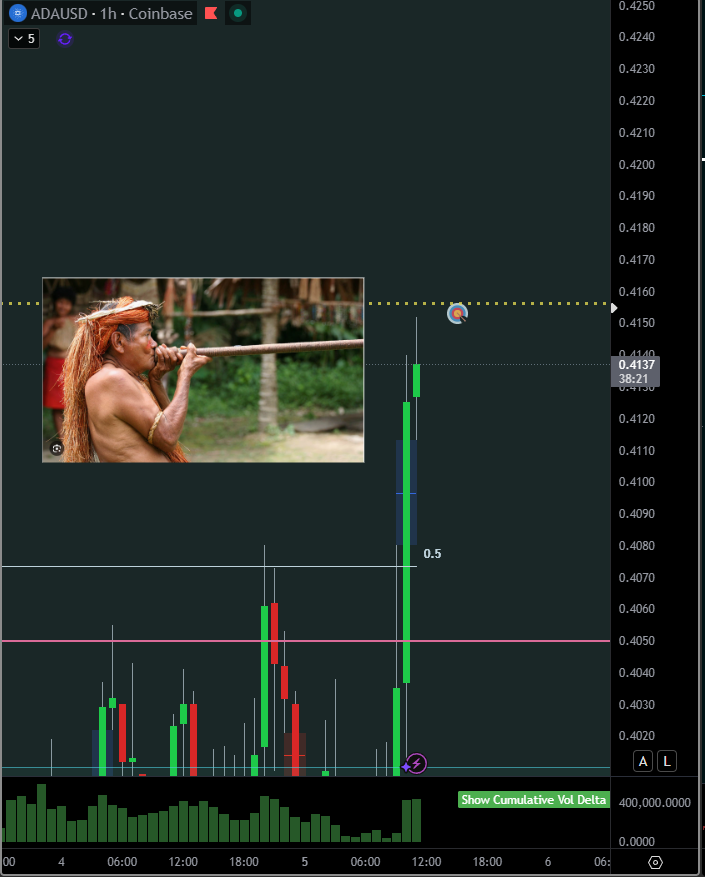Open the ADAUSD symbol title
705x877 pixels.
111,13
